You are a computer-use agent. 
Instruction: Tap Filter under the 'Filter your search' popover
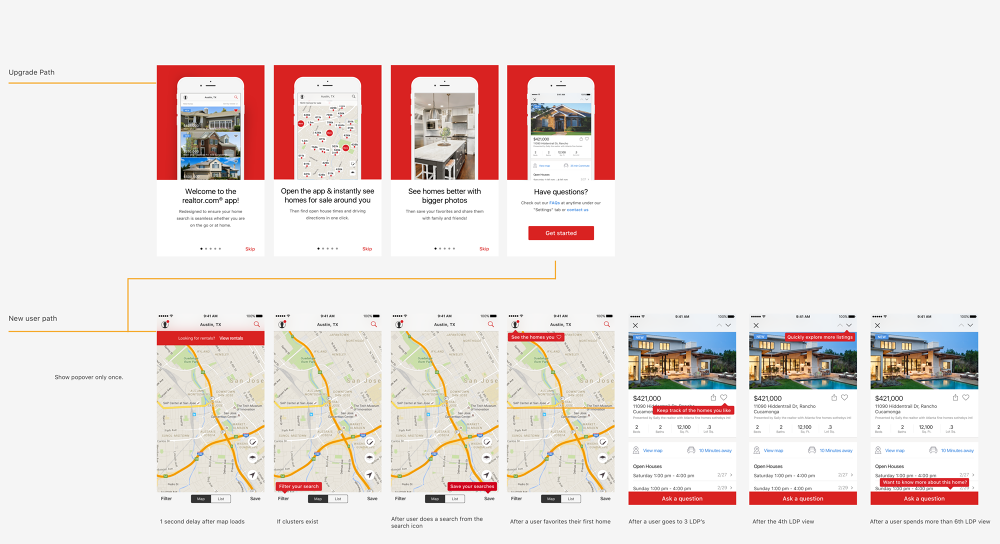click(x=283, y=499)
